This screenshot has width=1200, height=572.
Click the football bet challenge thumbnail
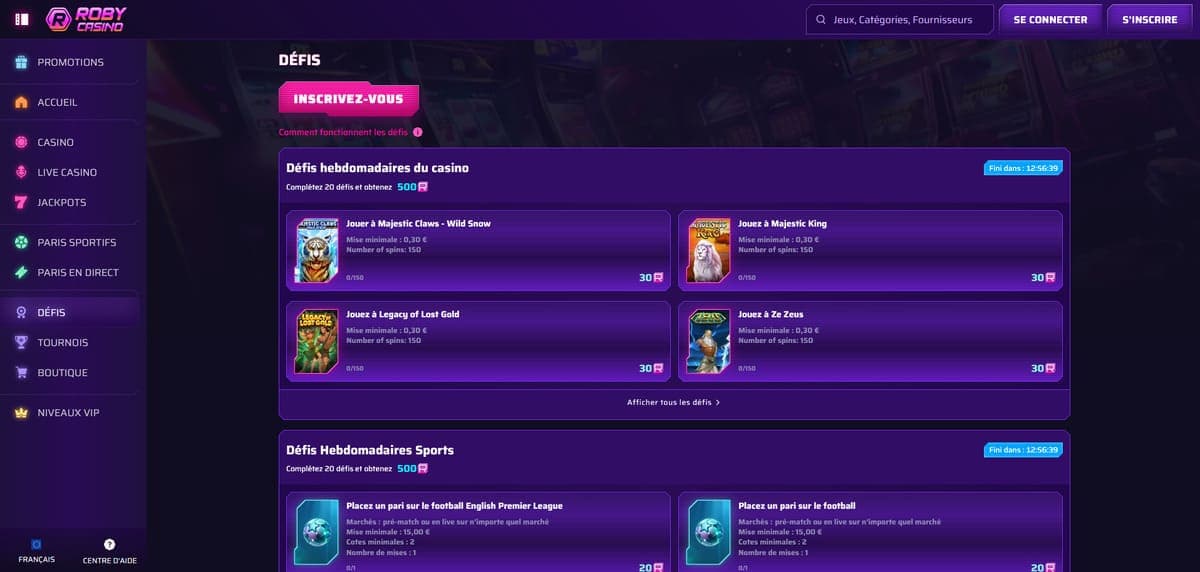(x=709, y=531)
